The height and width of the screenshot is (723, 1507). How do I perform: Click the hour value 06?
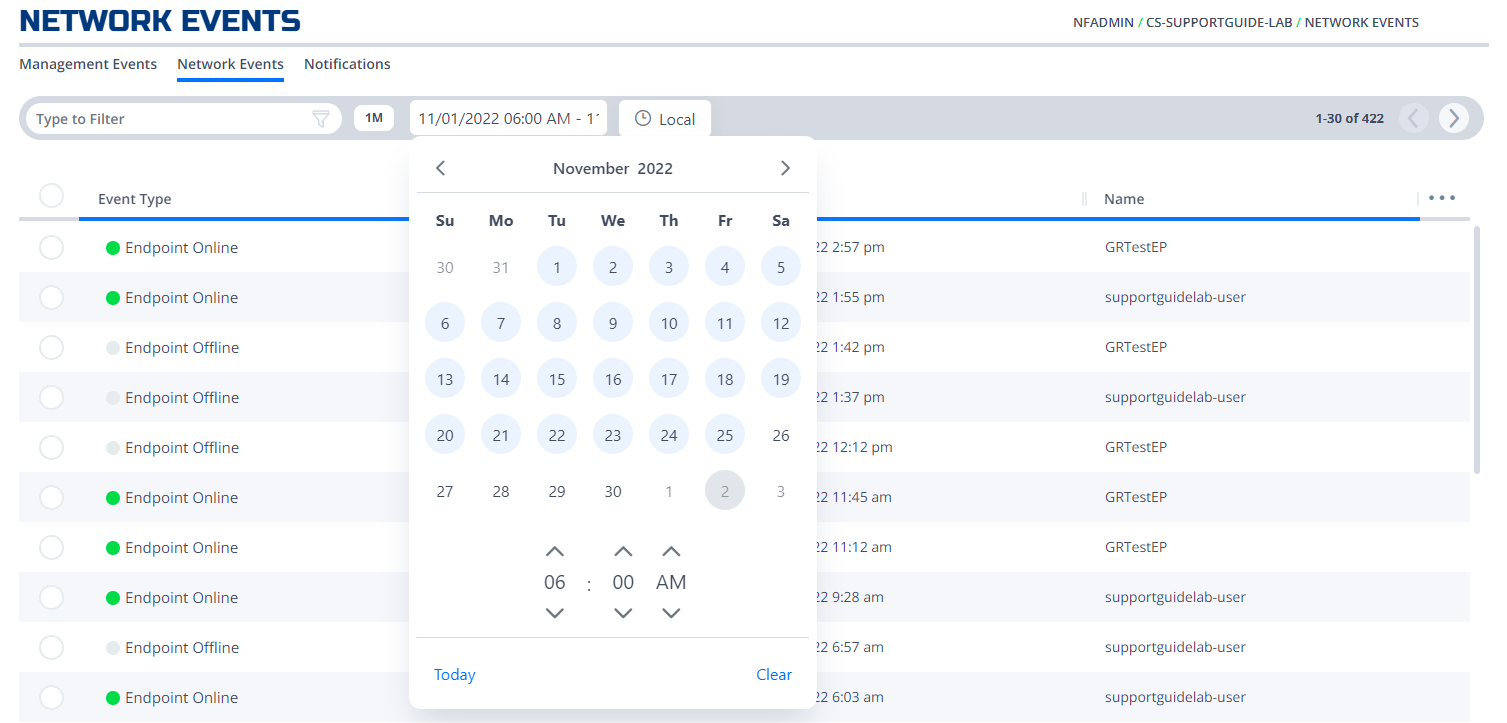(x=555, y=582)
